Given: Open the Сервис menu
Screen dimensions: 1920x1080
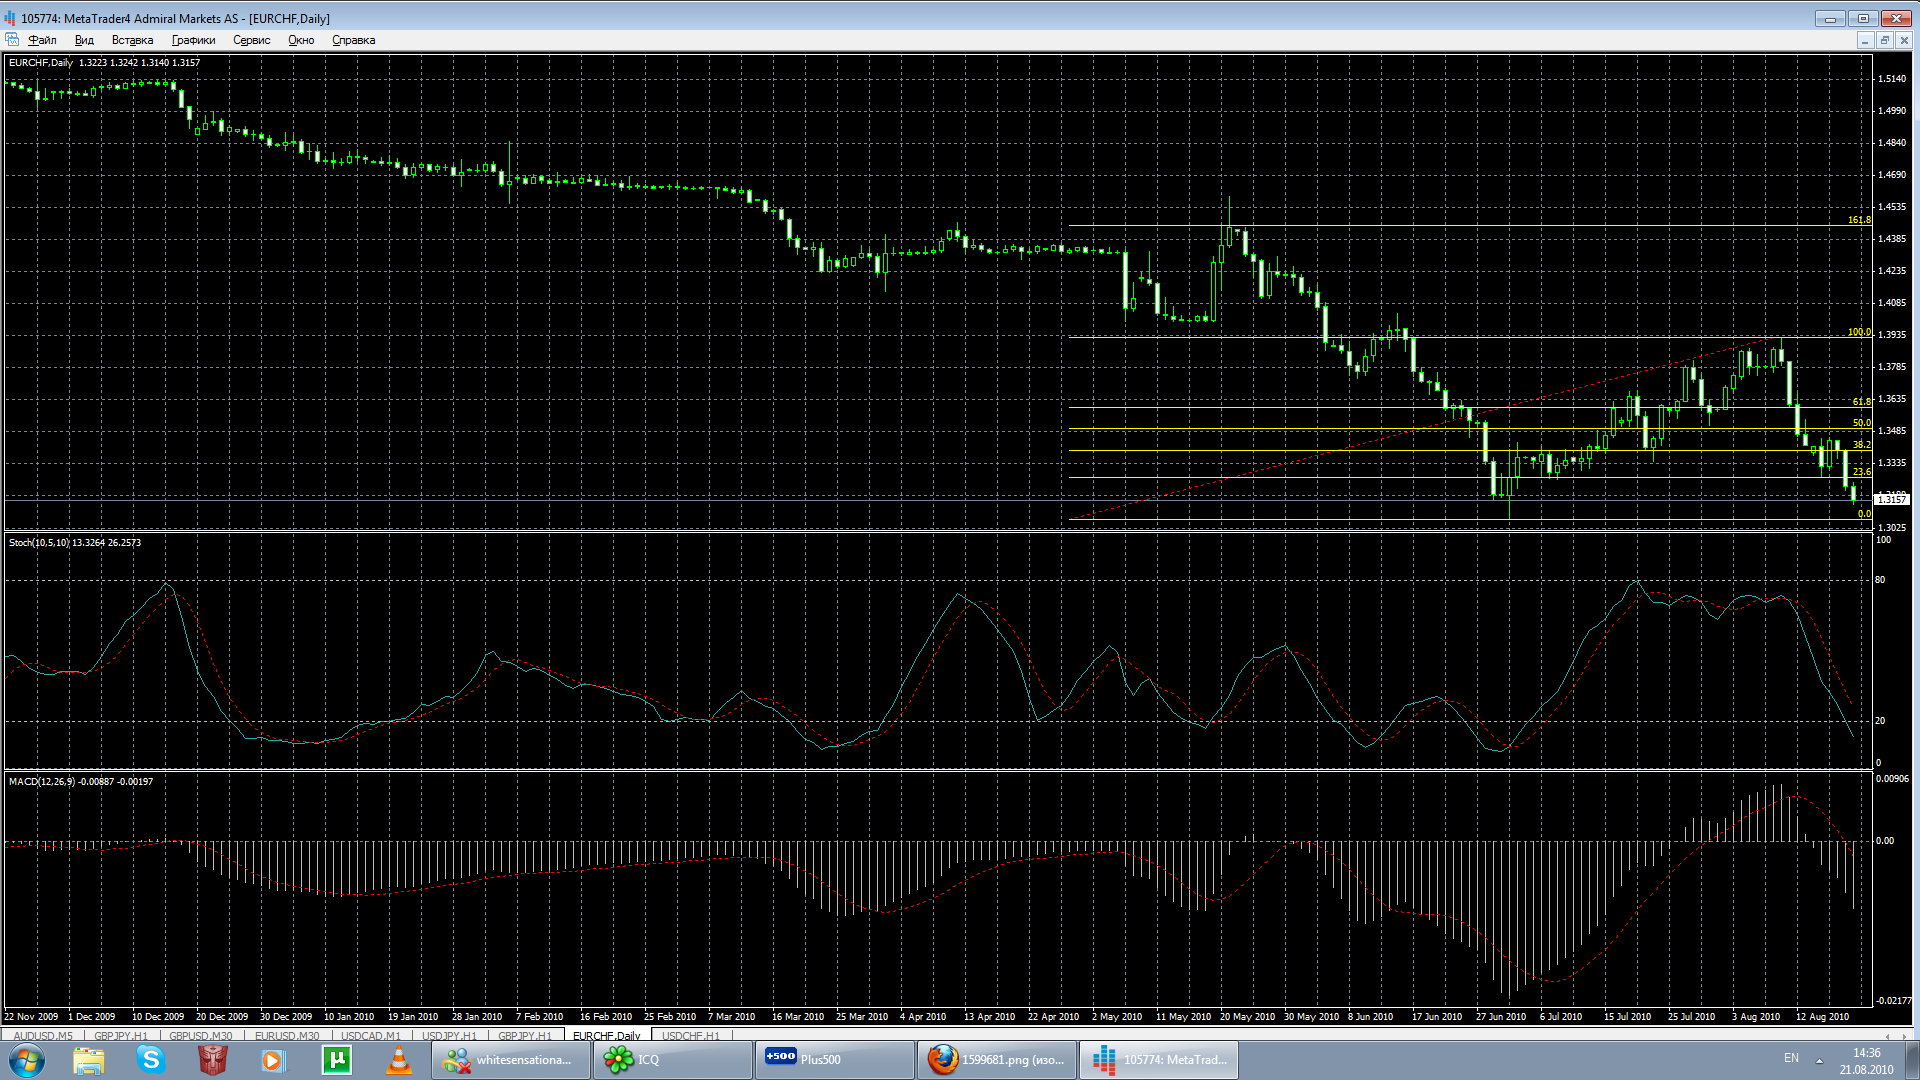Looking at the screenshot, I should (x=251, y=40).
